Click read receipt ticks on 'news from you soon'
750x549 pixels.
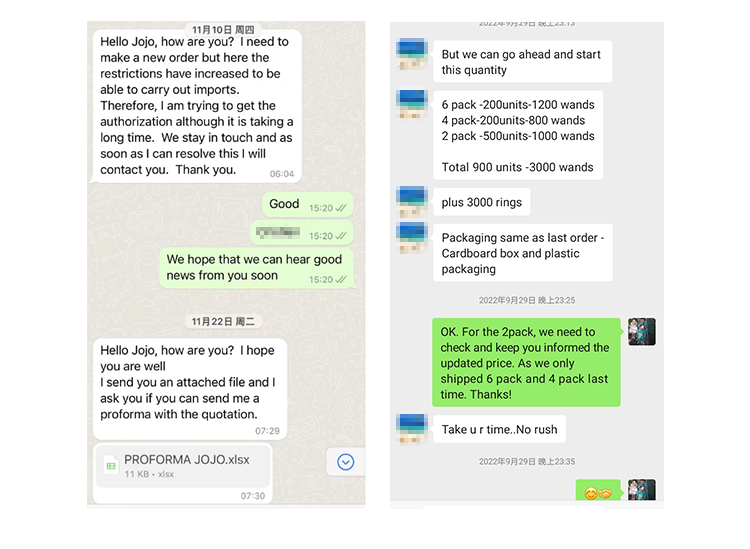(x=341, y=280)
